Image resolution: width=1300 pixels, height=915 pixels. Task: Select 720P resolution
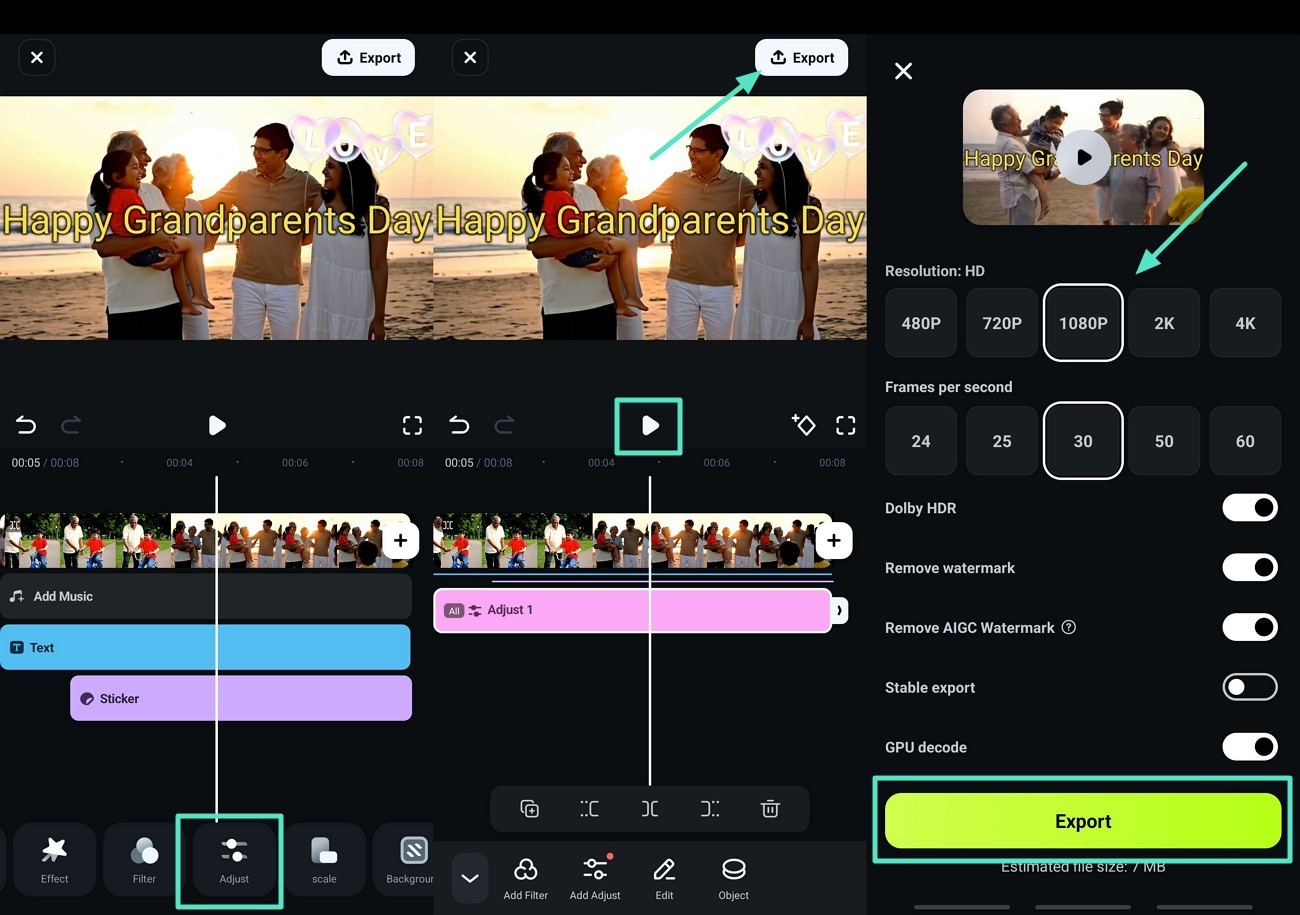(x=1002, y=323)
